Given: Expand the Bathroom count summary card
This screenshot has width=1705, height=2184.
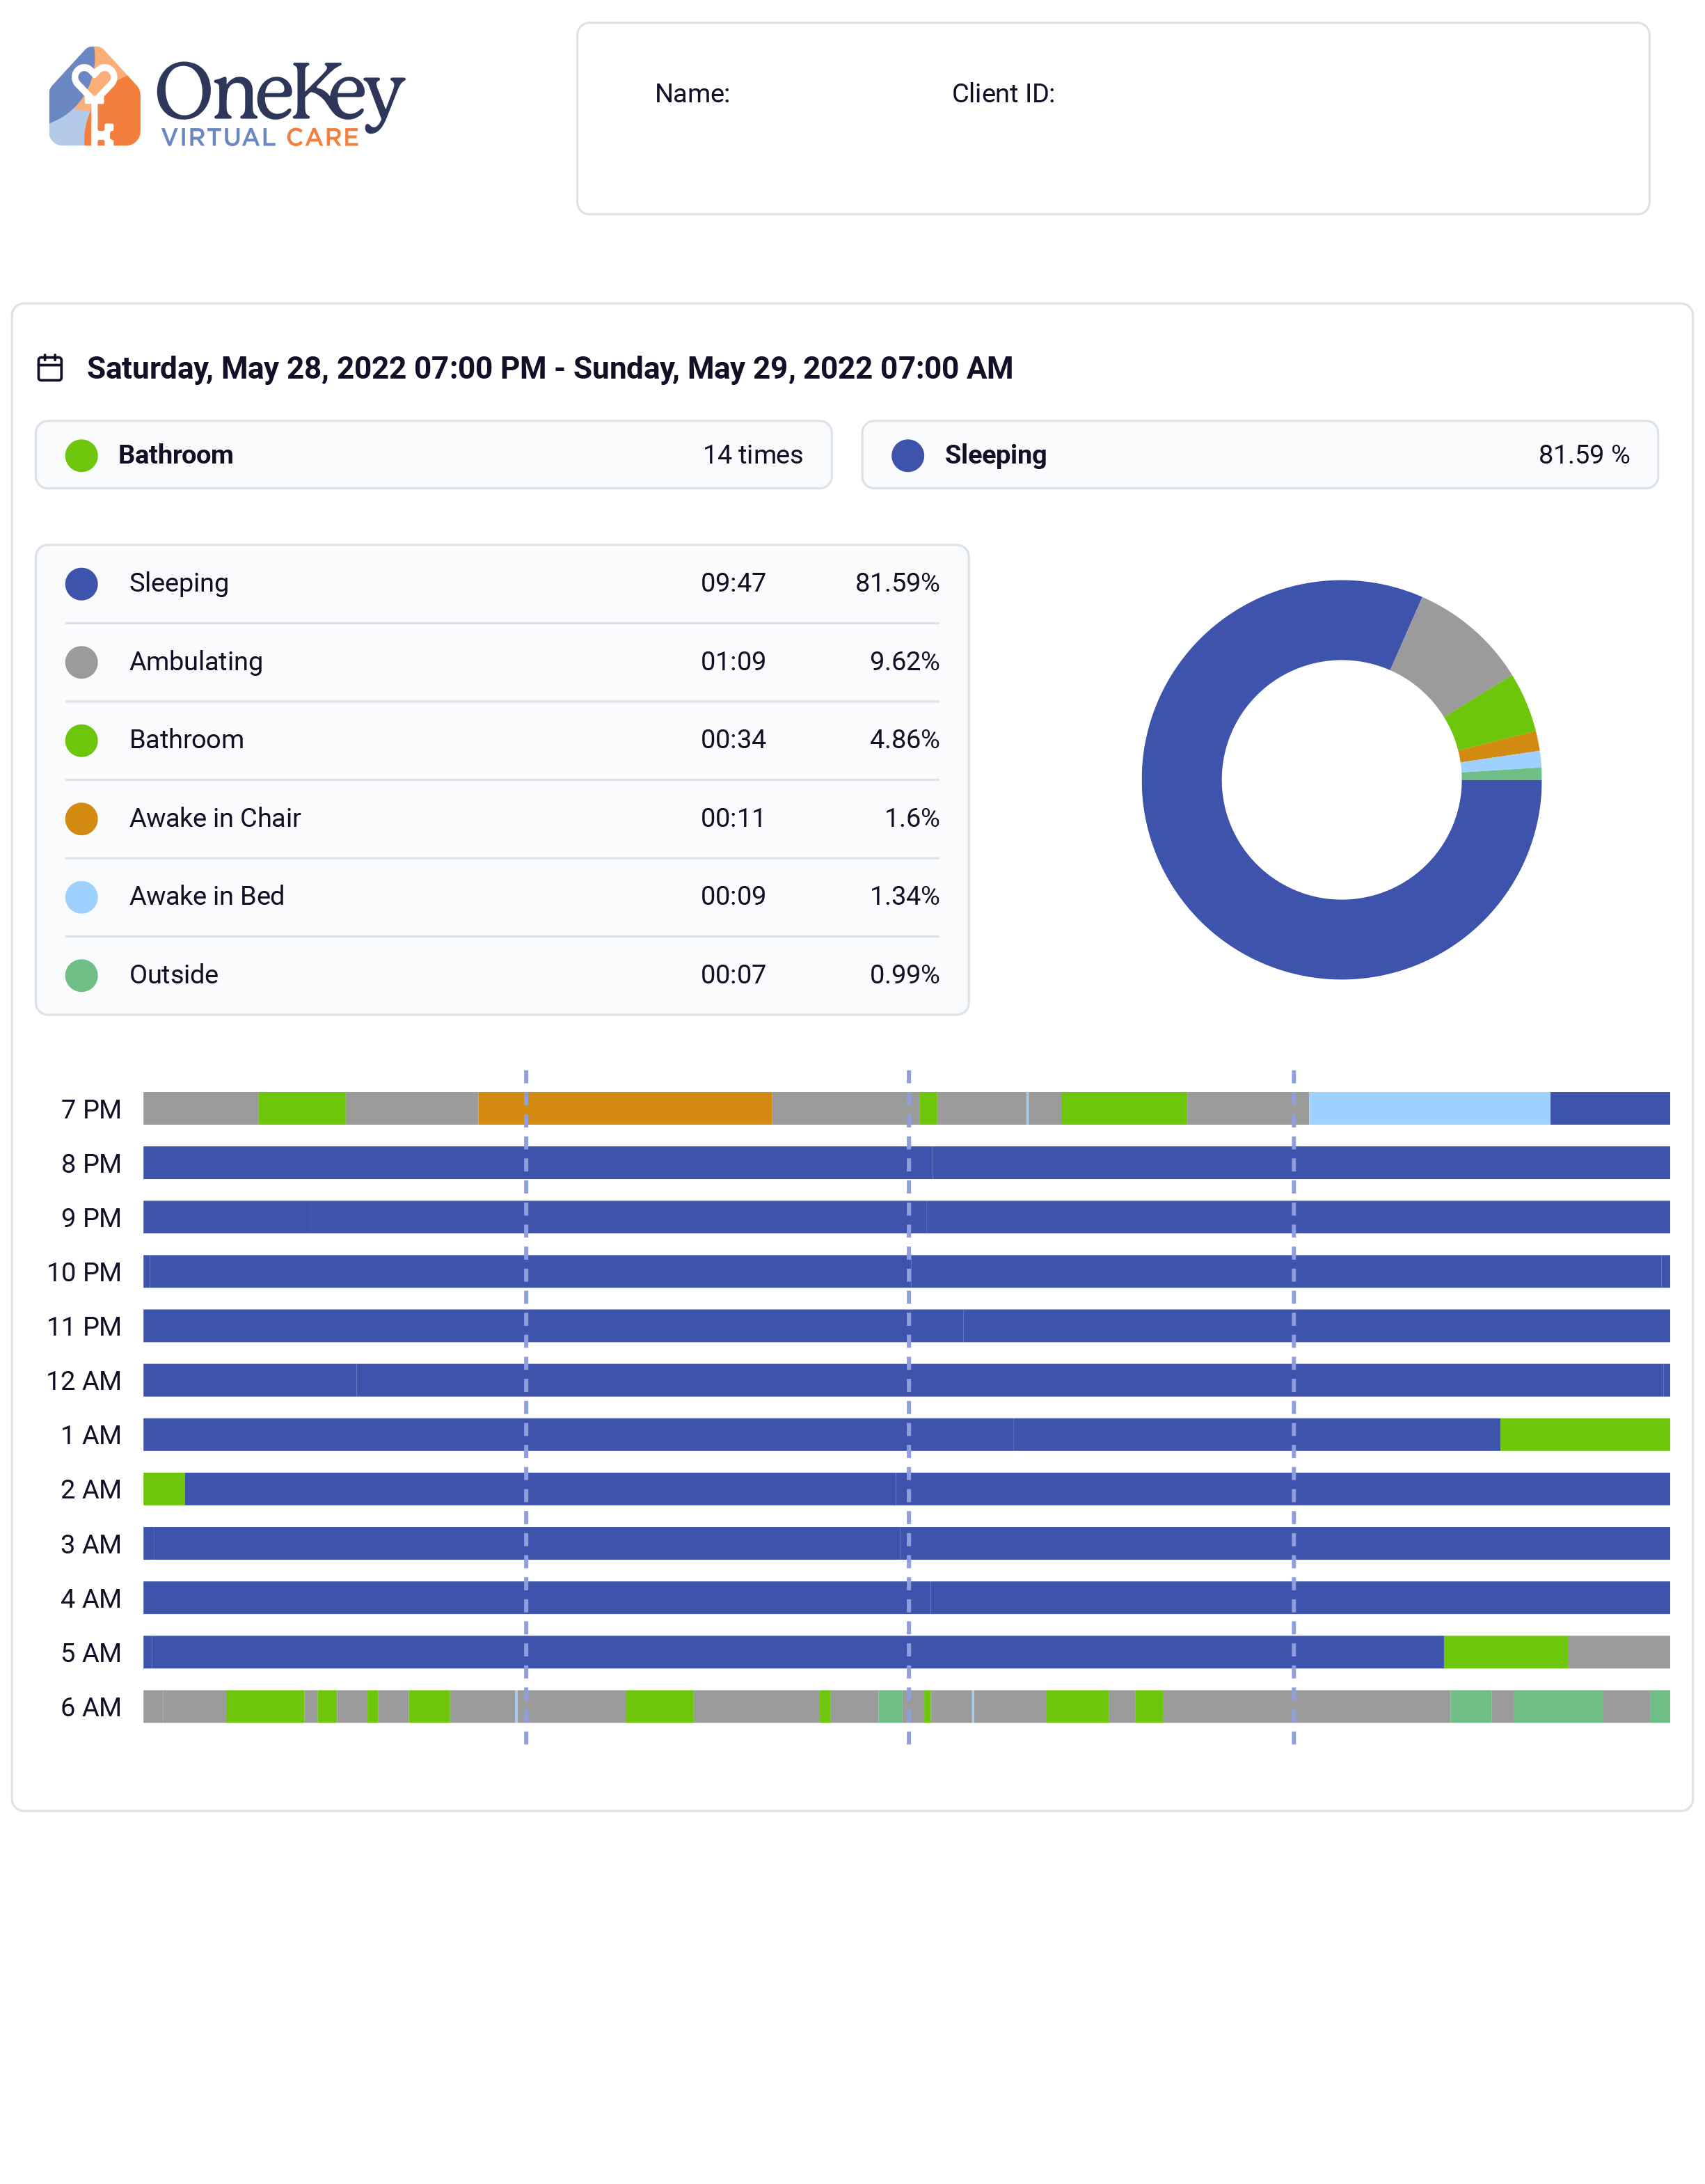Looking at the screenshot, I should [433, 454].
